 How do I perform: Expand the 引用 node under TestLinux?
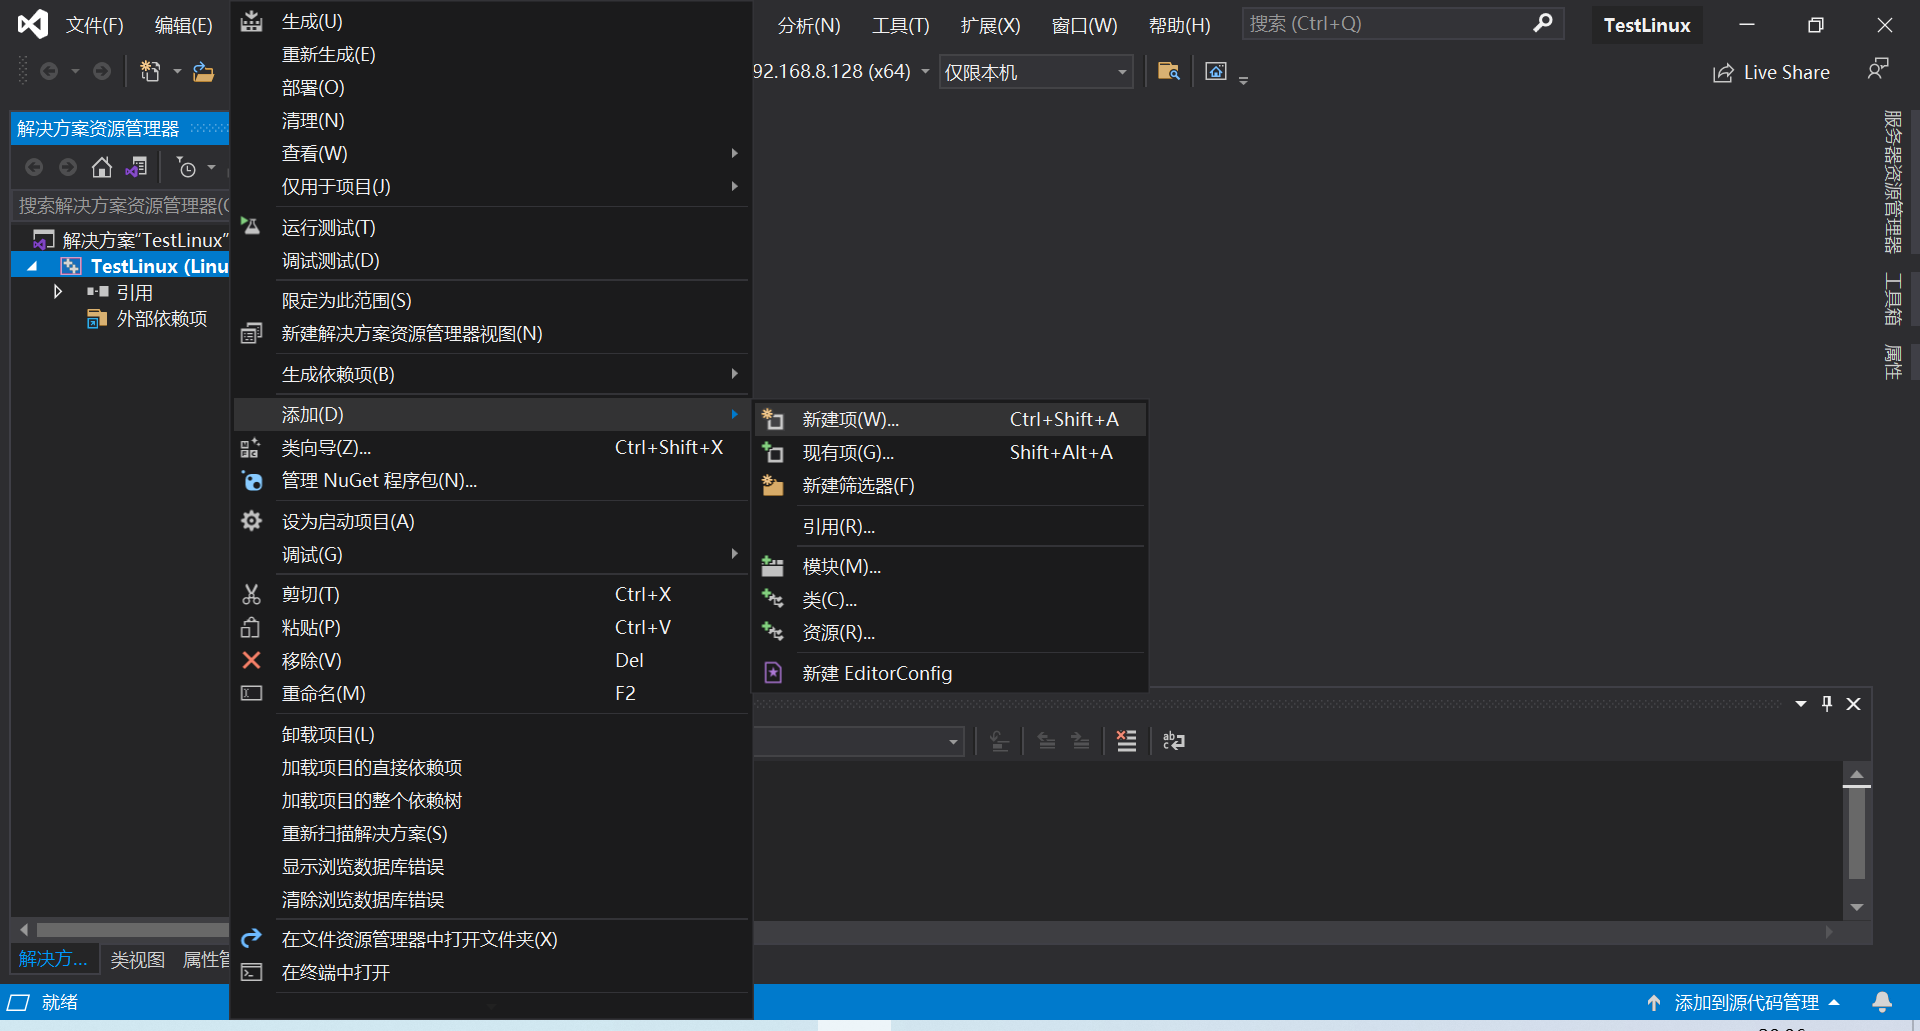(57, 291)
